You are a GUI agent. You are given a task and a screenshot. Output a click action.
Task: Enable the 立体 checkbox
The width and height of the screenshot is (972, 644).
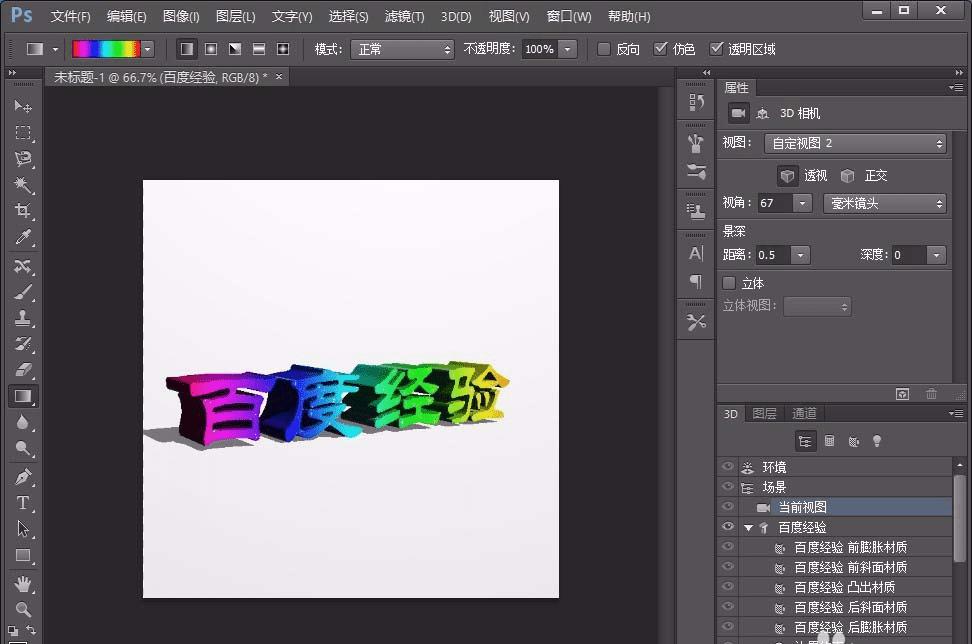(x=729, y=283)
